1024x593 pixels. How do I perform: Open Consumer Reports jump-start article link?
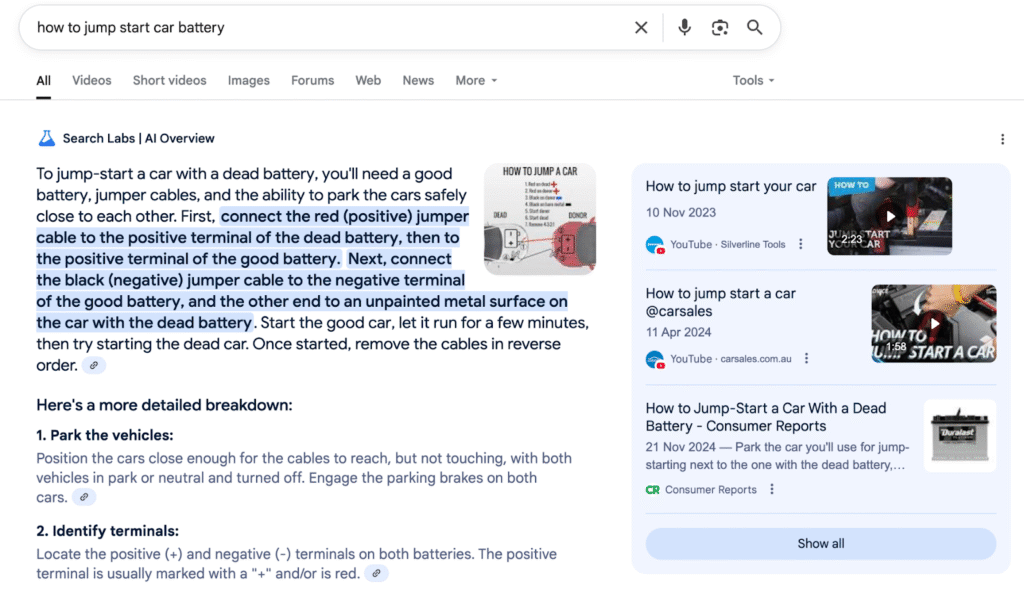click(765, 417)
